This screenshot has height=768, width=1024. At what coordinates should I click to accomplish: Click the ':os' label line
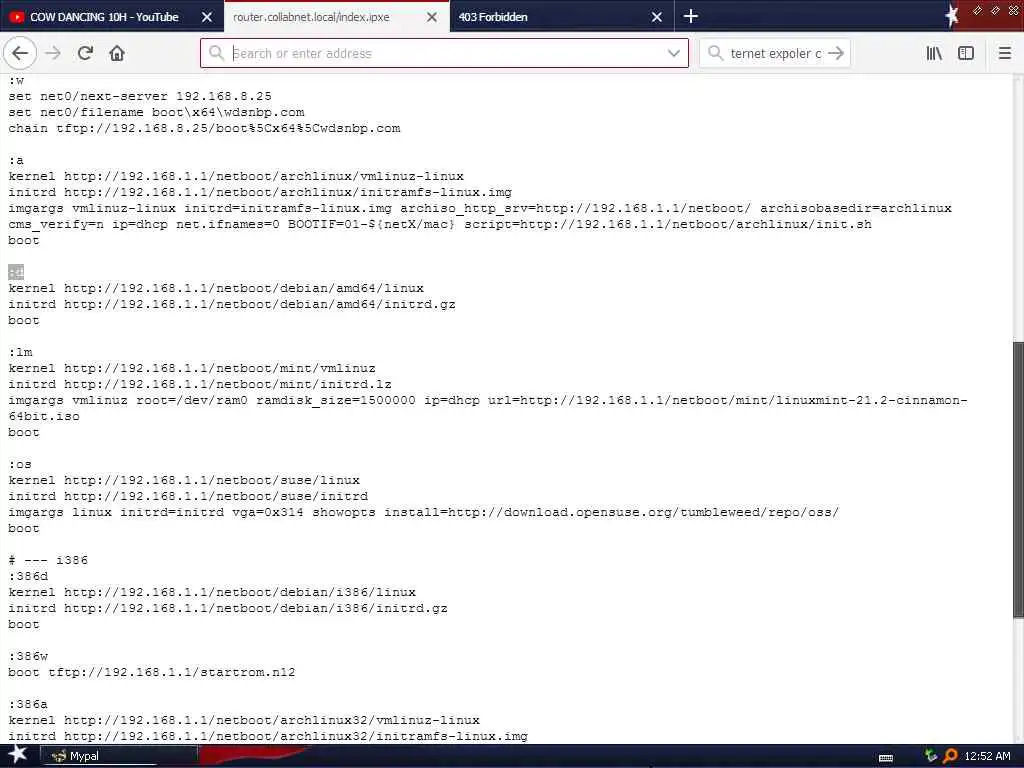(20, 464)
